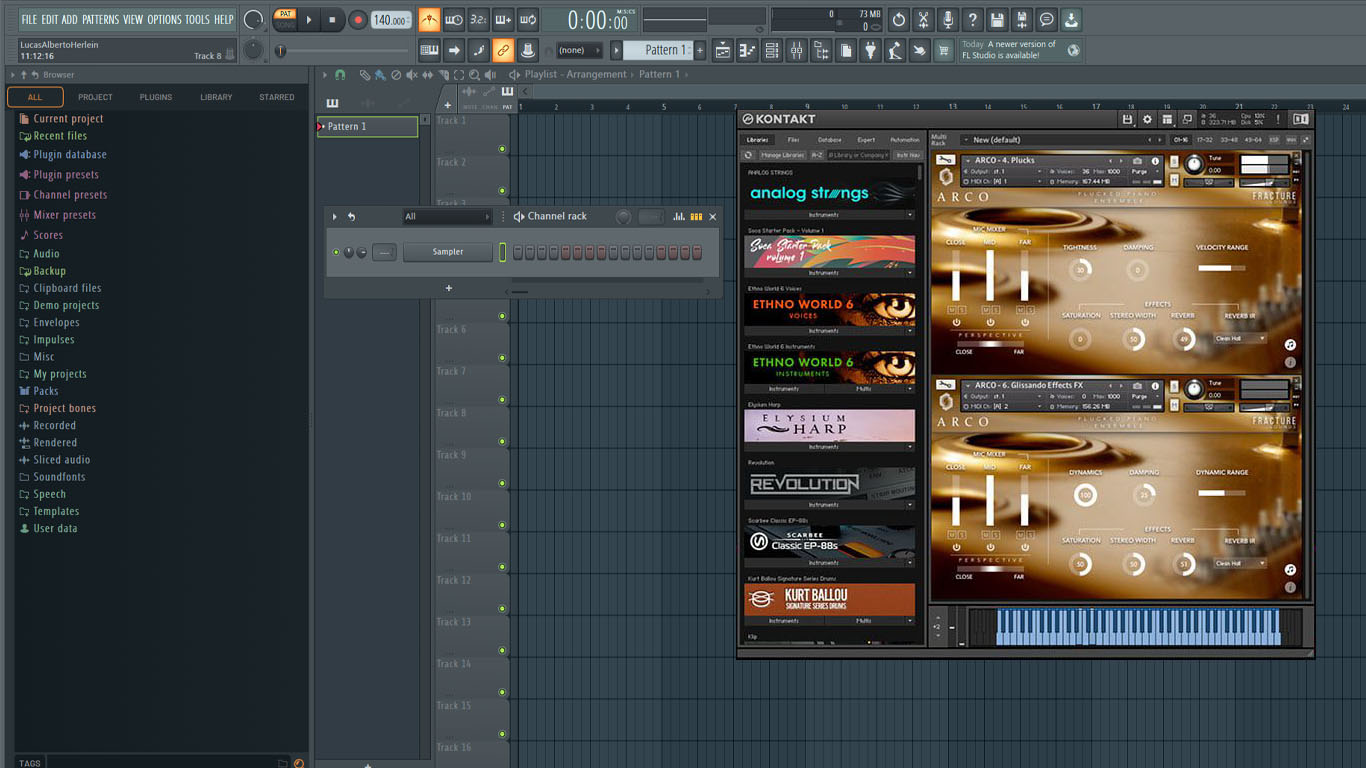This screenshot has width=1366, height=768.
Task: Switch Kontakt browser to Automation tab
Action: click(x=905, y=140)
